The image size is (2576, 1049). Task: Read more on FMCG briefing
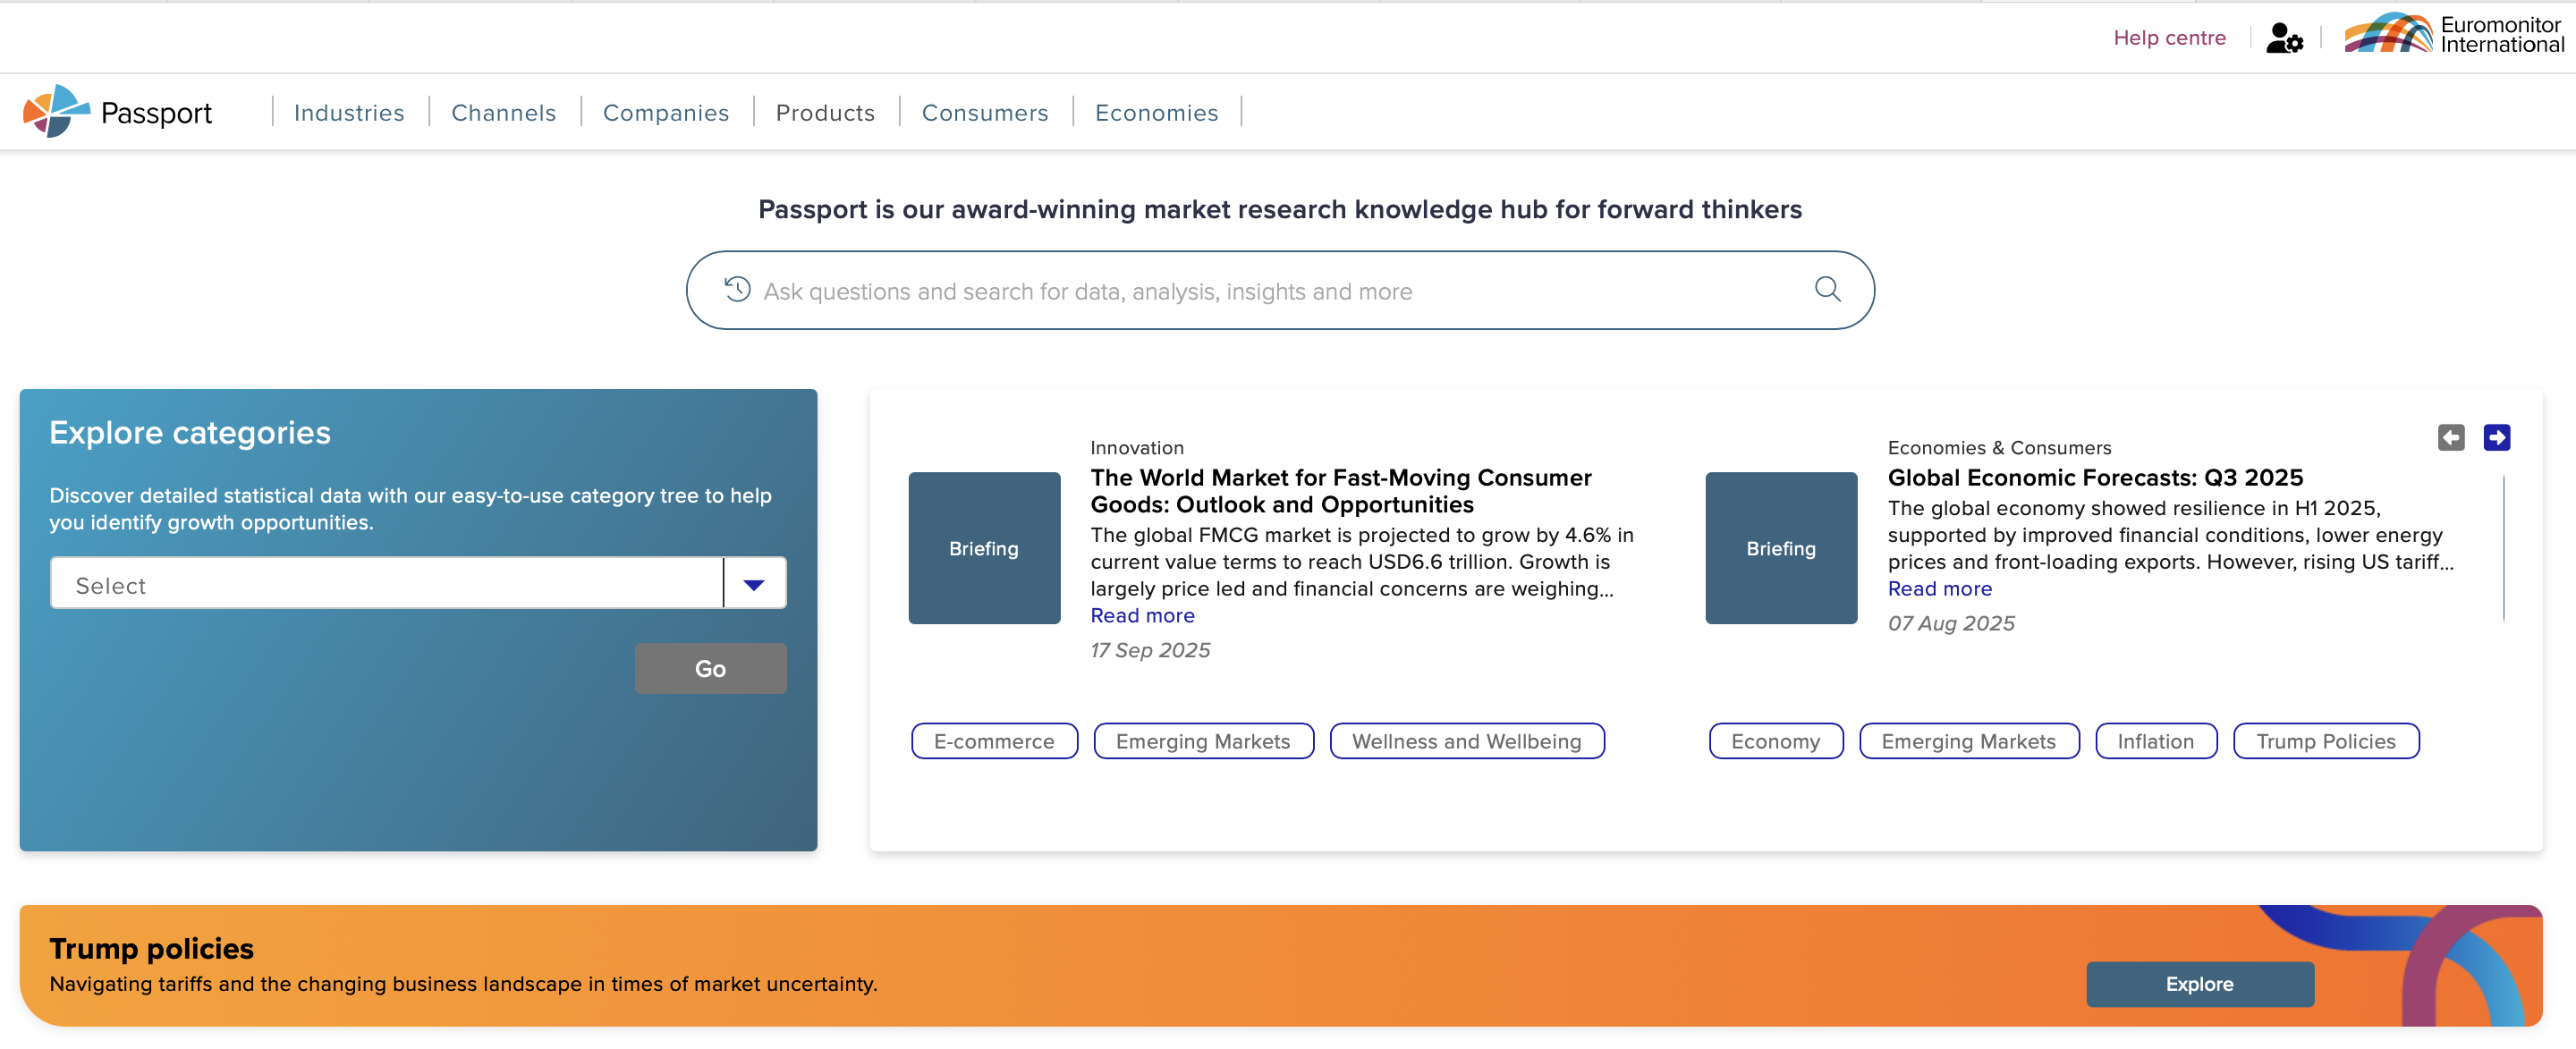click(1142, 616)
